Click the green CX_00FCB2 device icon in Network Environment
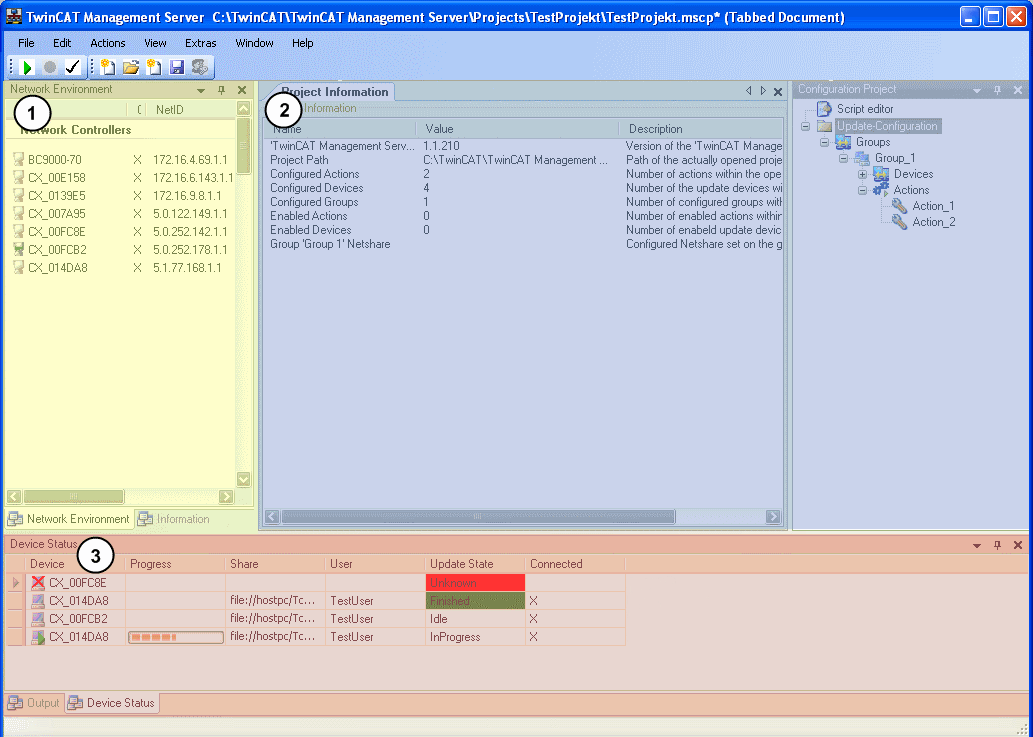Image resolution: width=1033 pixels, height=737 pixels. coord(18,250)
